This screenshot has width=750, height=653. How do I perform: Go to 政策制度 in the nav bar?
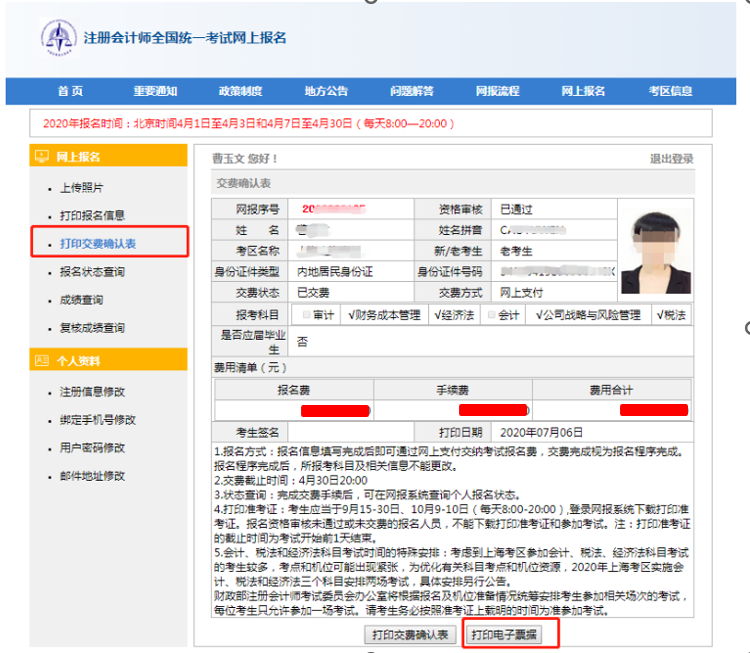tap(240, 91)
